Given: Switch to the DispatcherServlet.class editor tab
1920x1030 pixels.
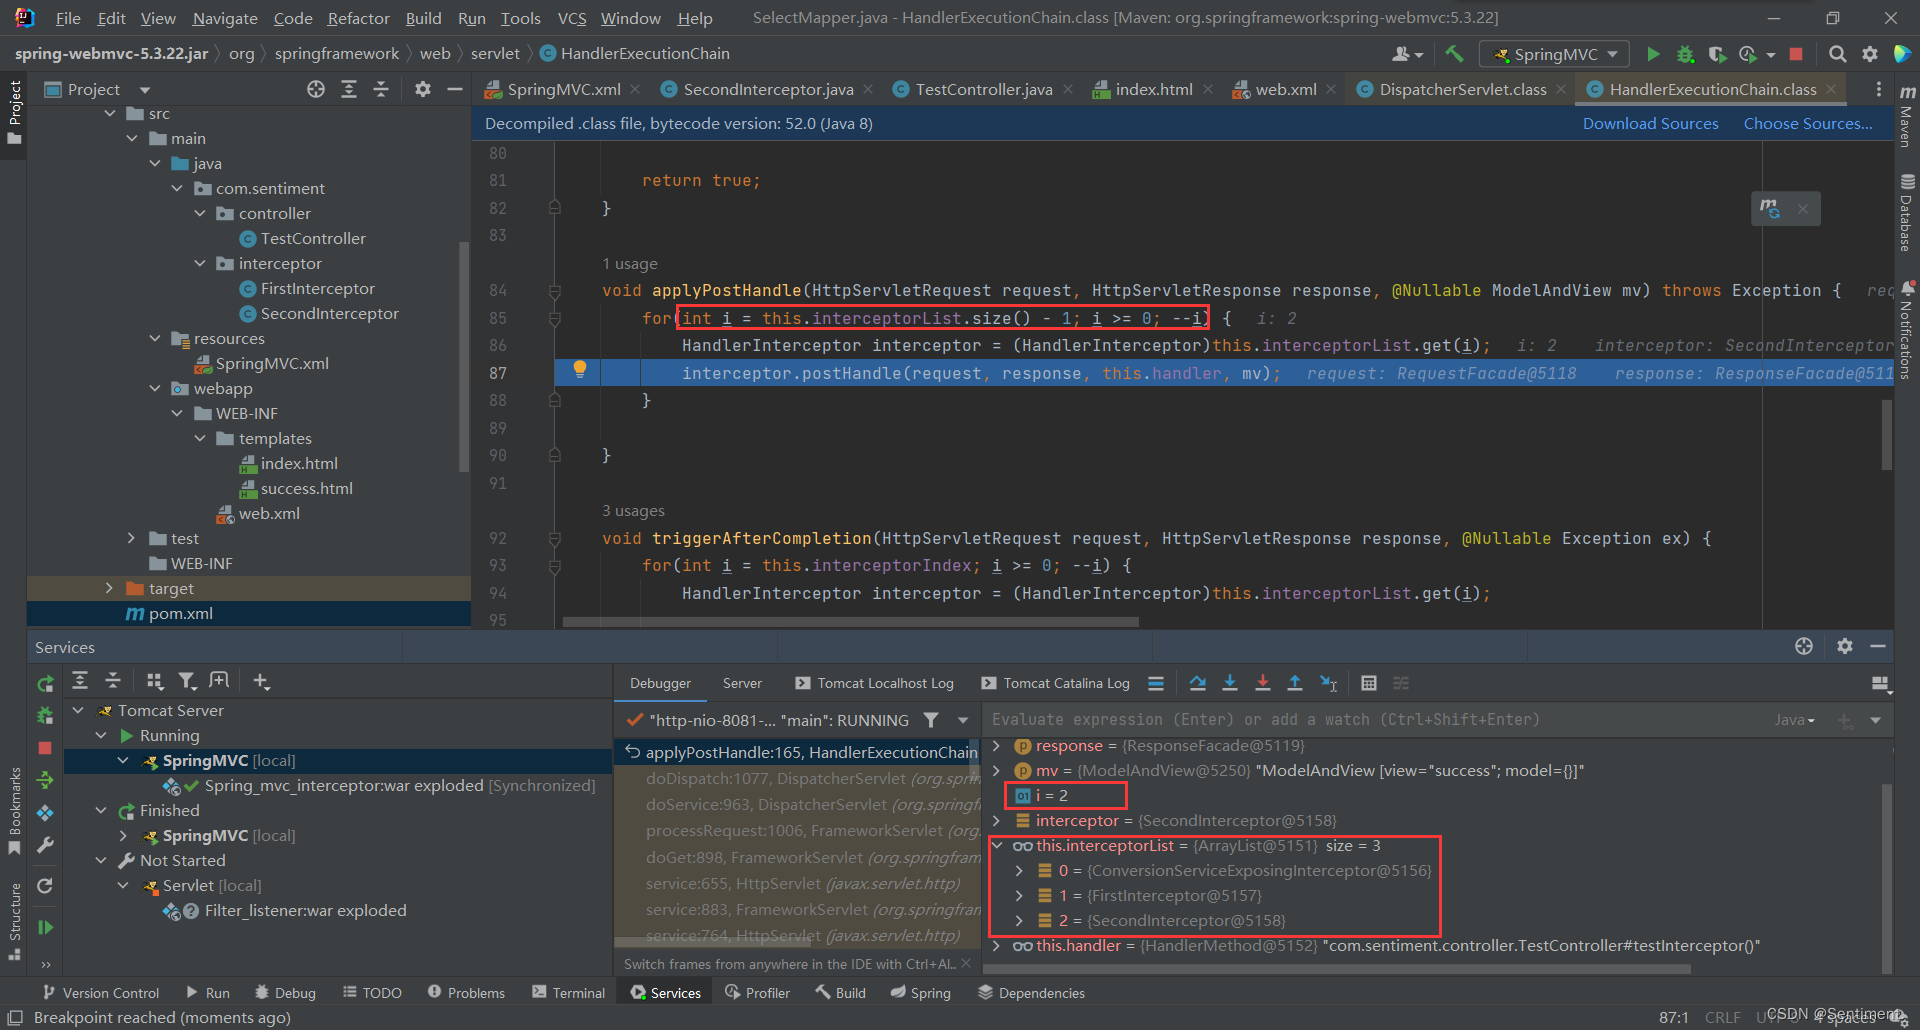Looking at the screenshot, I should click(x=1462, y=89).
